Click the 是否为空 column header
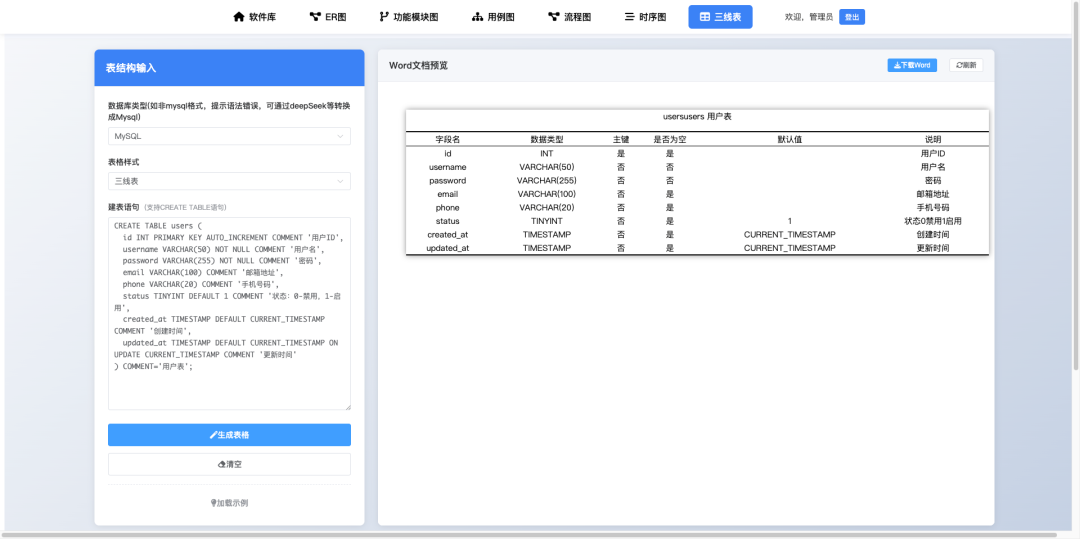 [670, 139]
